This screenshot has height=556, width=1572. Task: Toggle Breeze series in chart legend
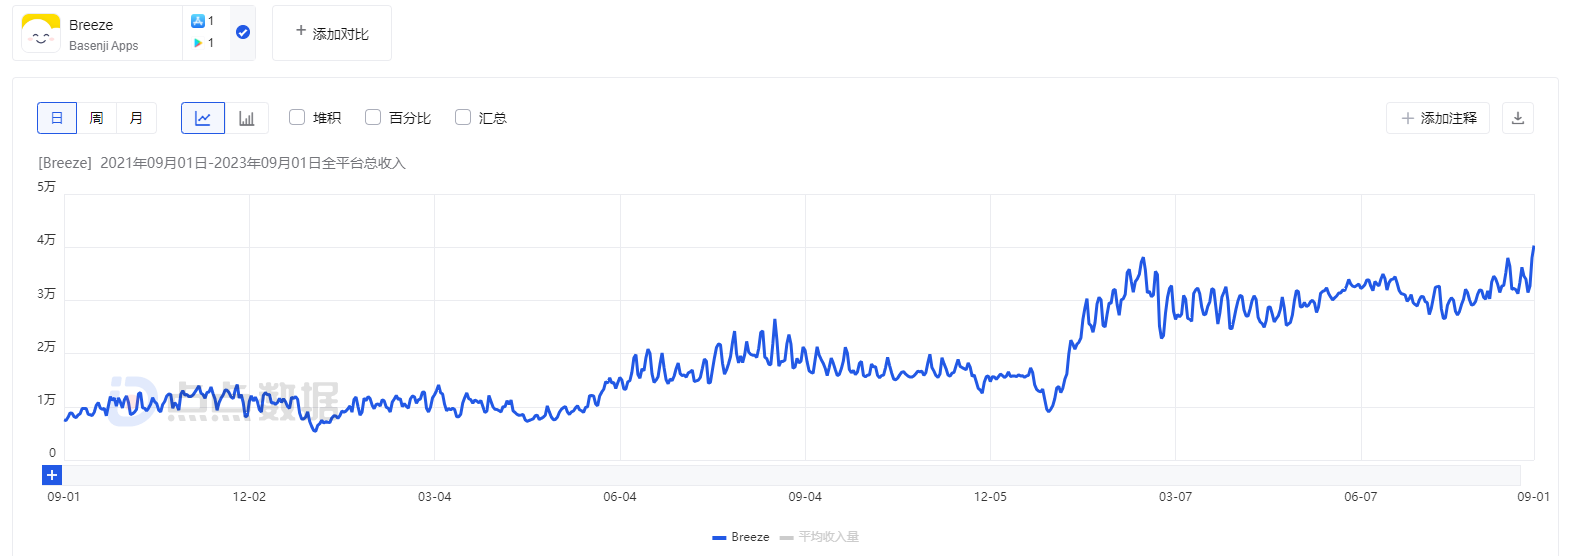point(741,537)
